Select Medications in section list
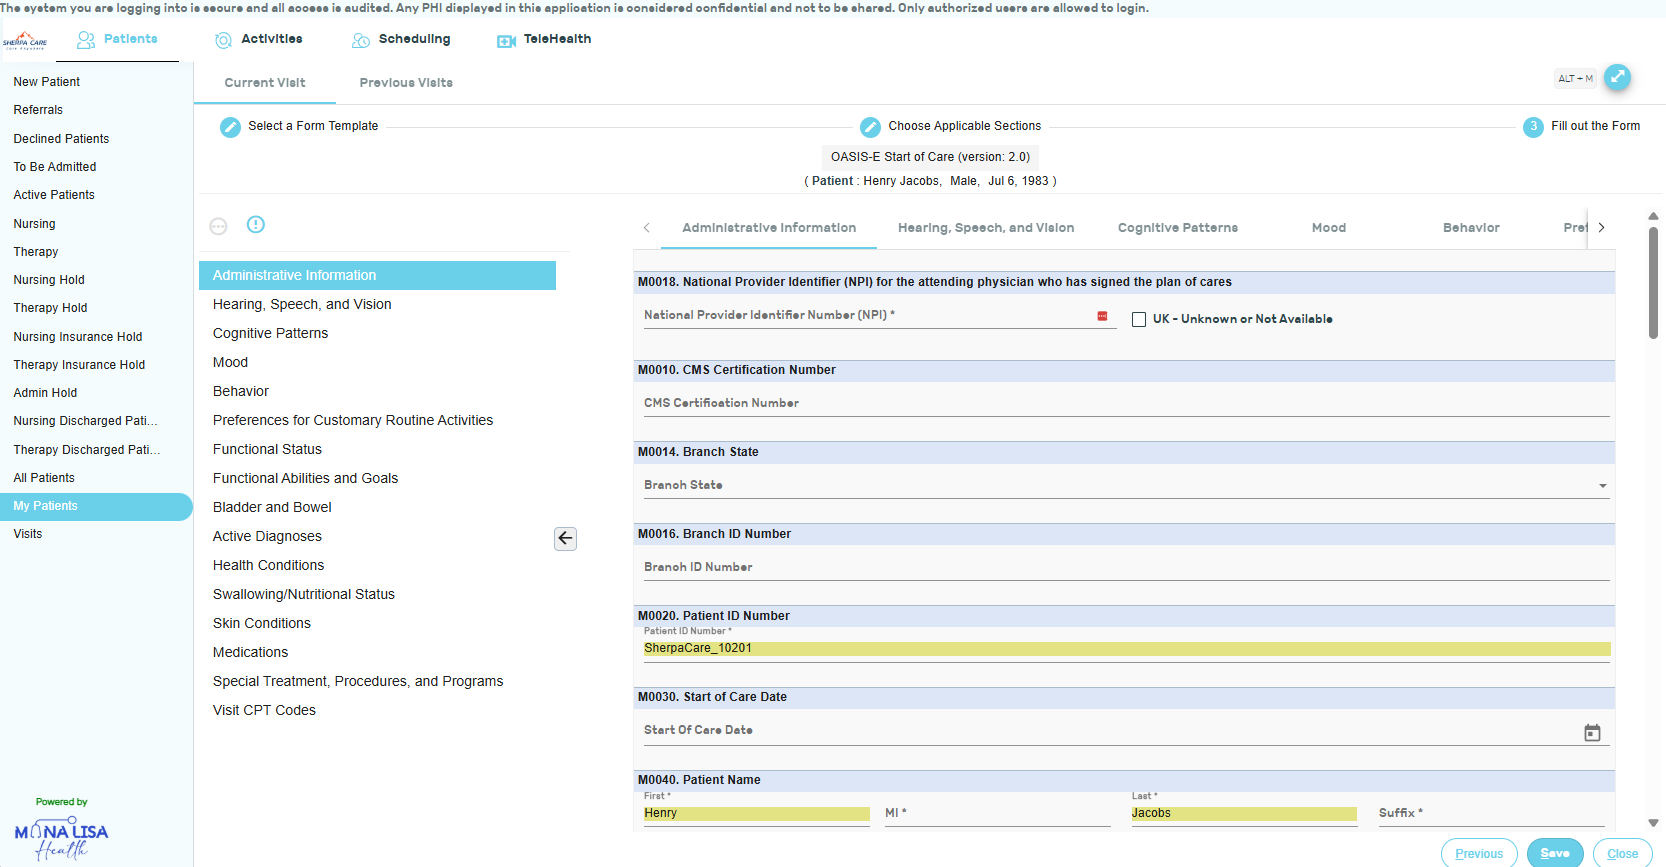This screenshot has width=1666, height=867. click(x=250, y=653)
